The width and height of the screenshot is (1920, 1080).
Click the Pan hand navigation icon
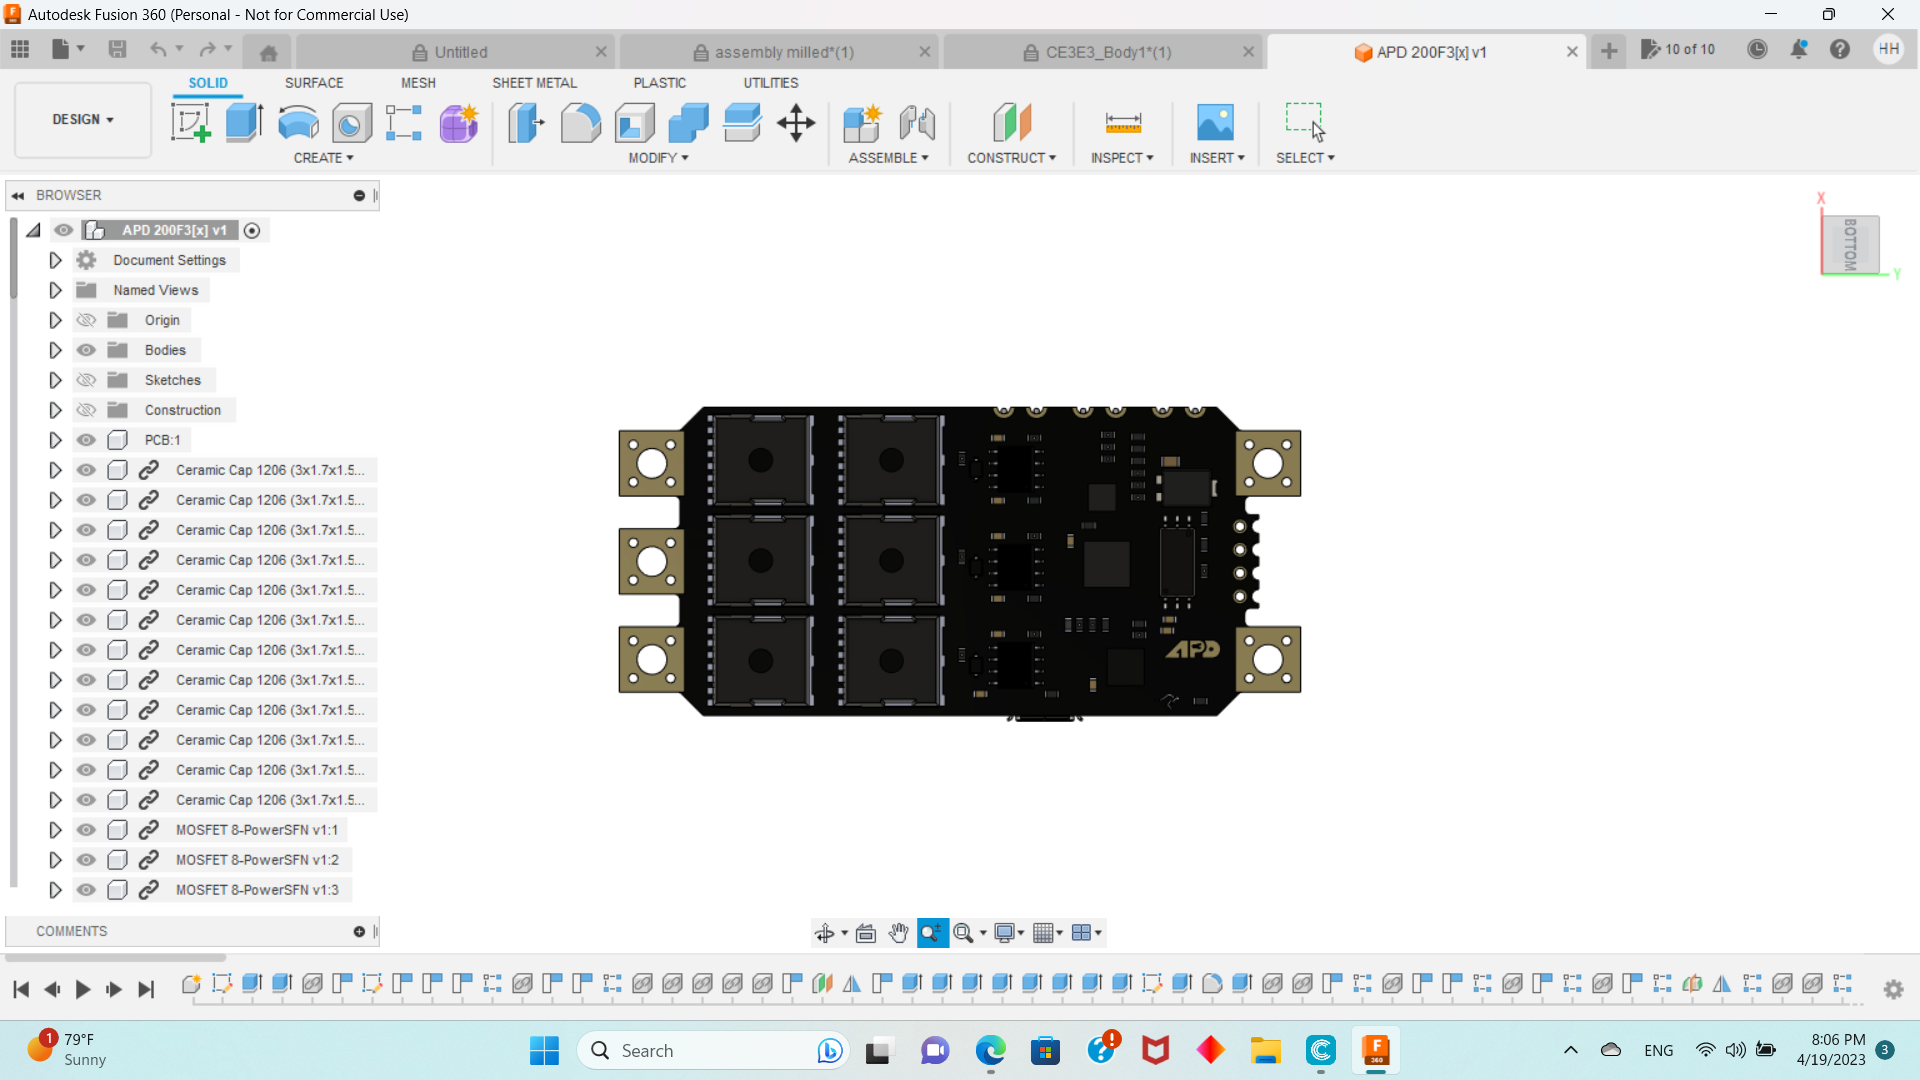tap(898, 933)
